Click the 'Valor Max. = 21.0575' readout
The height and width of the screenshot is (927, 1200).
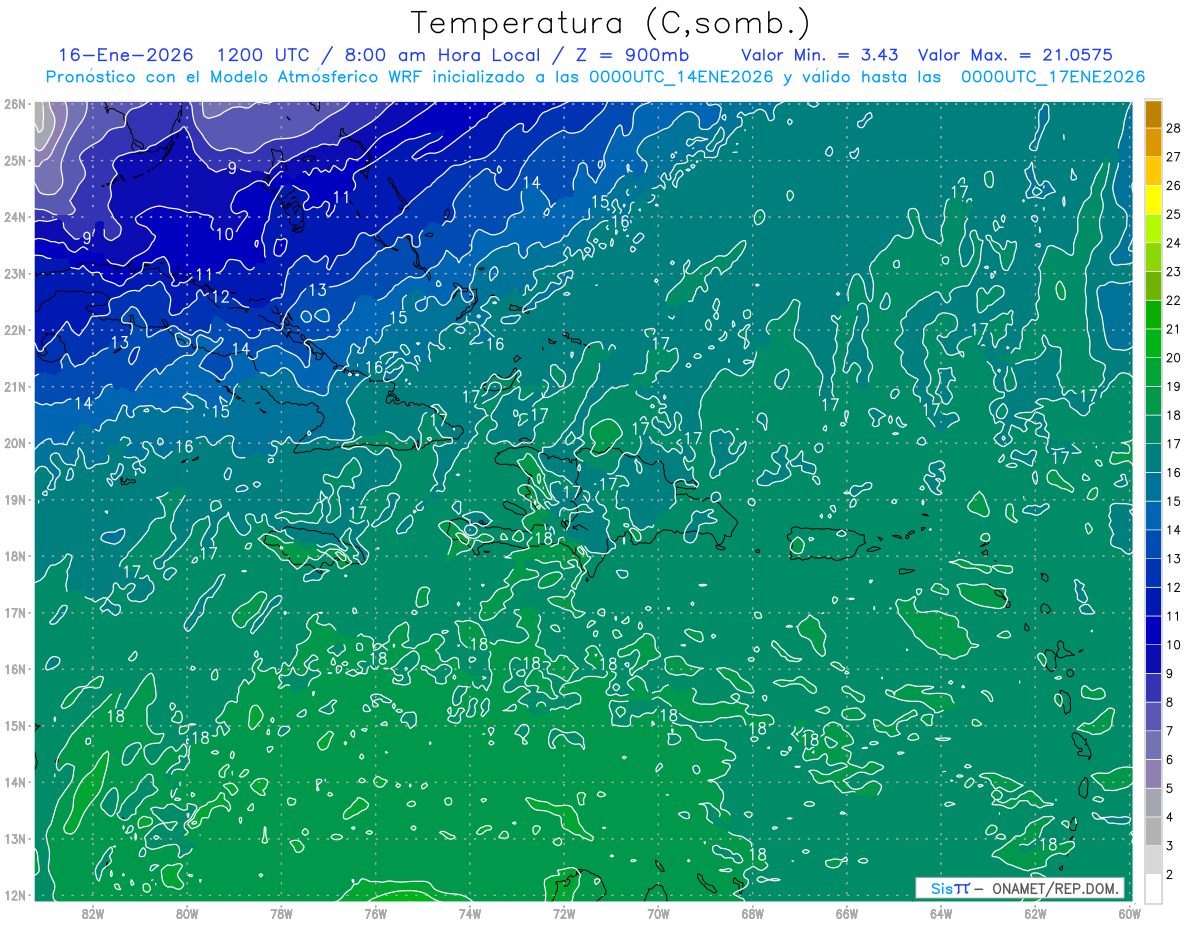click(x=1015, y=55)
